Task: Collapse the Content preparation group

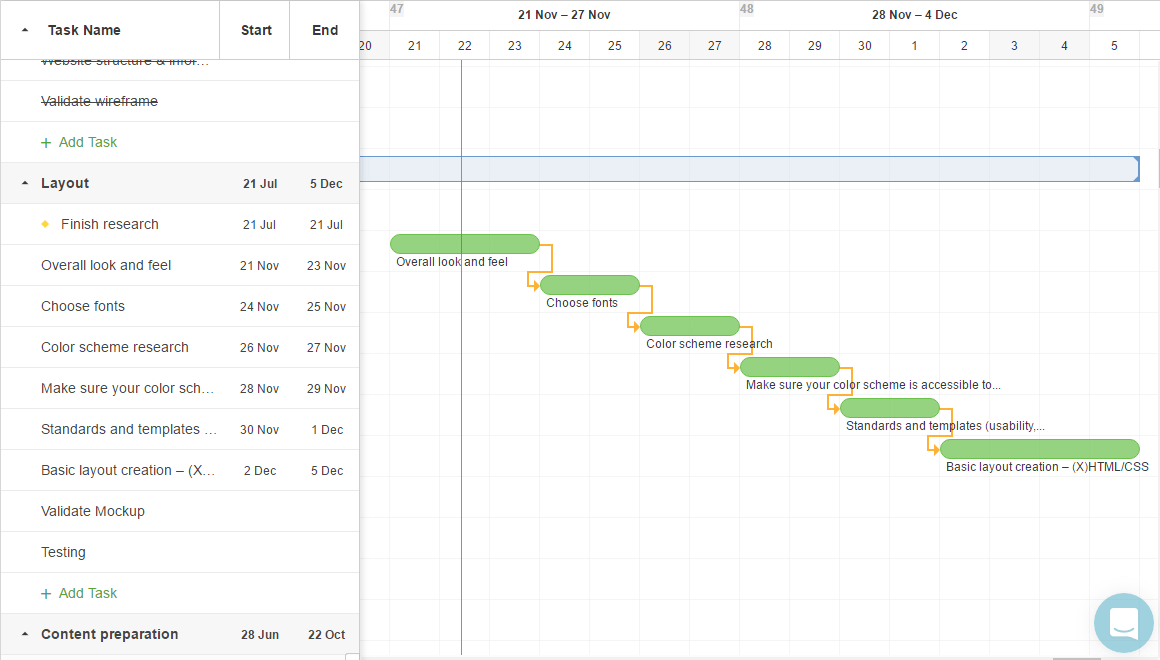Action: (23, 634)
